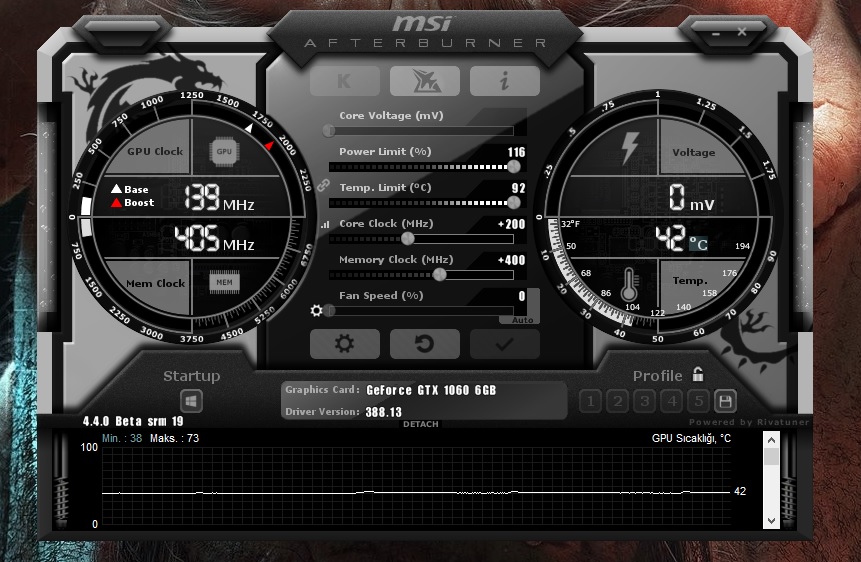Click the GeForce GTX 1060 6GB text
861x562 pixels.
431,390
